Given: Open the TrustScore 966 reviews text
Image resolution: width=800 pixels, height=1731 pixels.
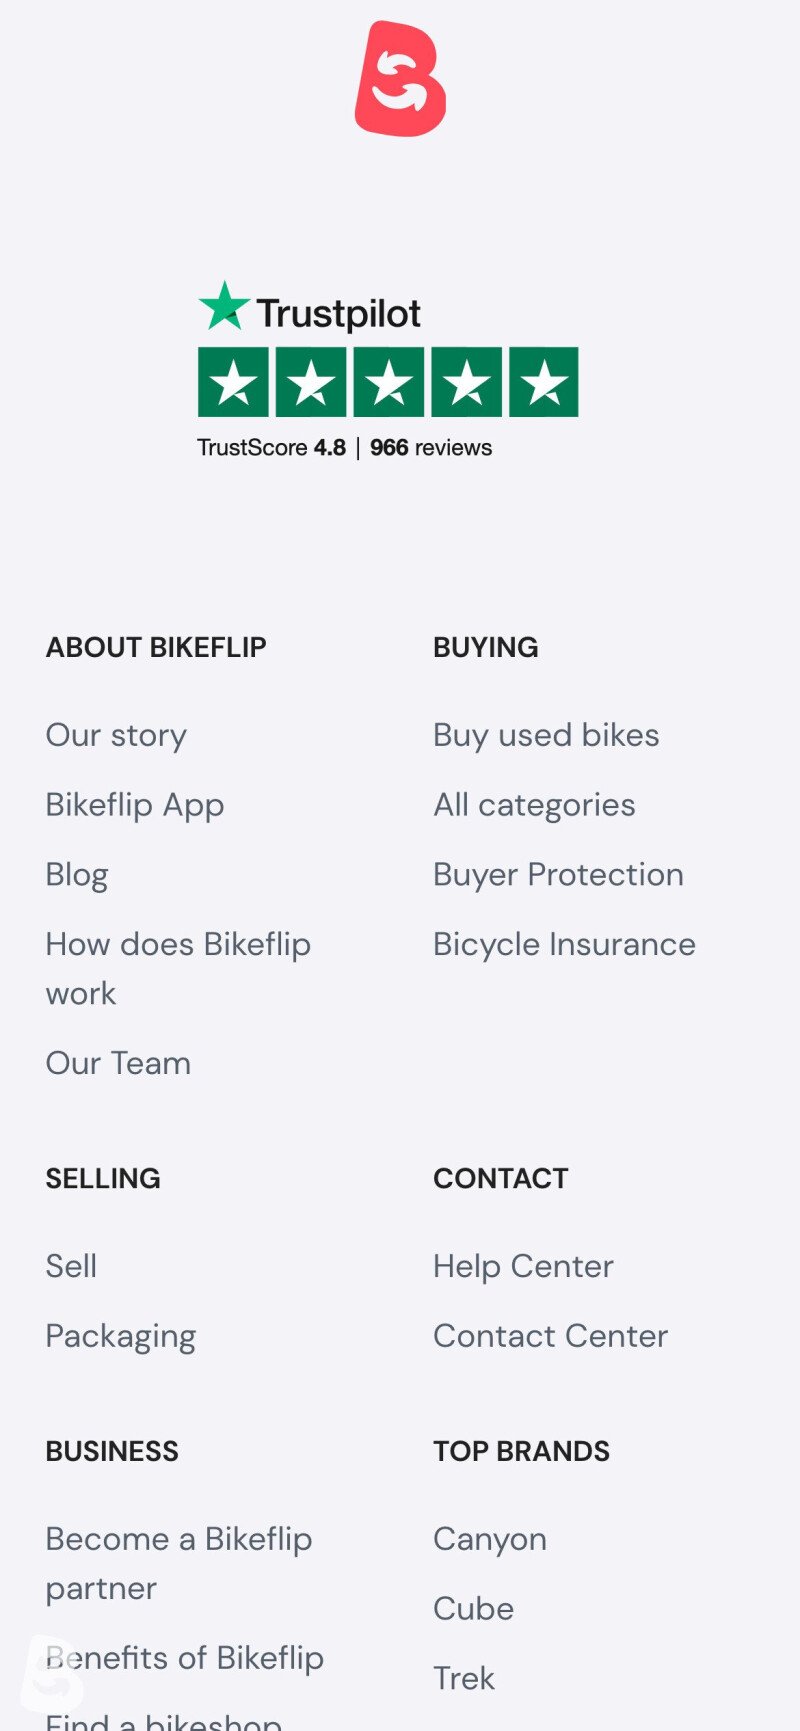Looking at the screenshot, I should pos(344,447).
